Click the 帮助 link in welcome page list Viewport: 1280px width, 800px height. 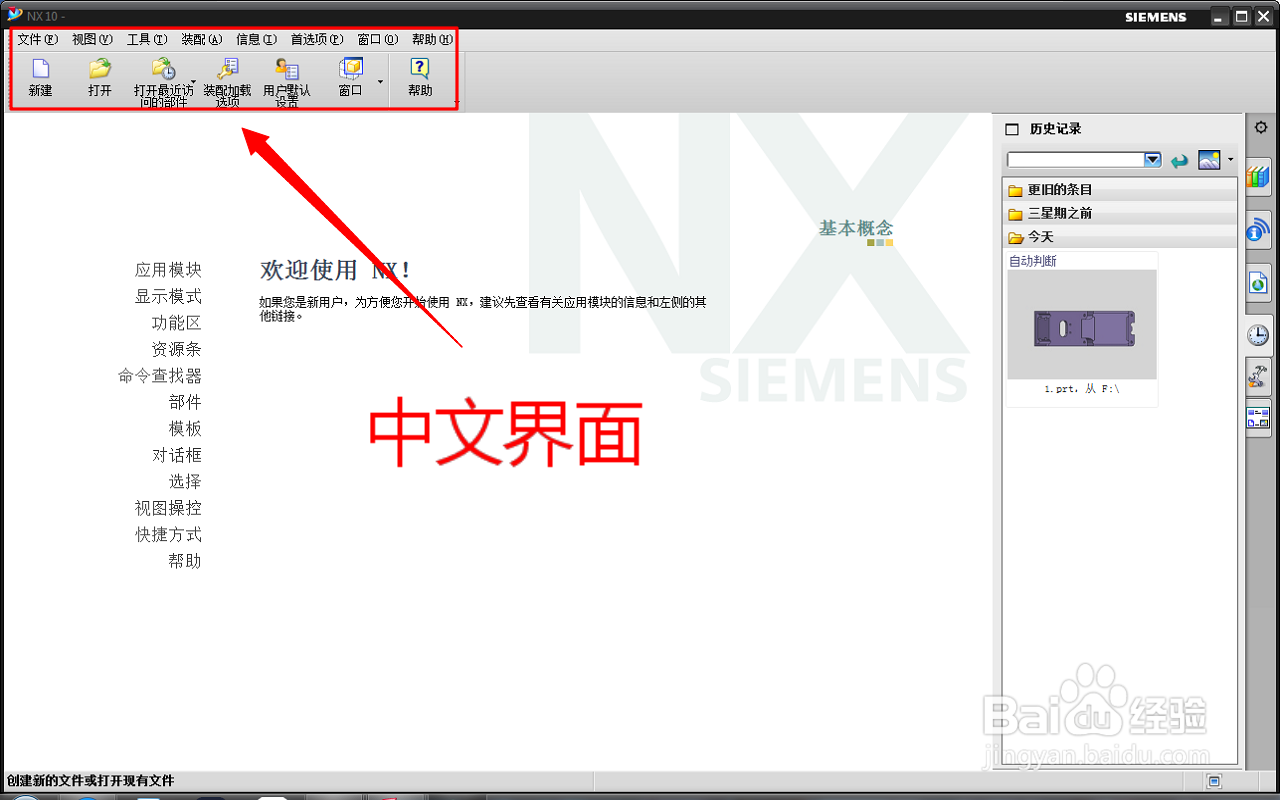(x=185, y=561)
